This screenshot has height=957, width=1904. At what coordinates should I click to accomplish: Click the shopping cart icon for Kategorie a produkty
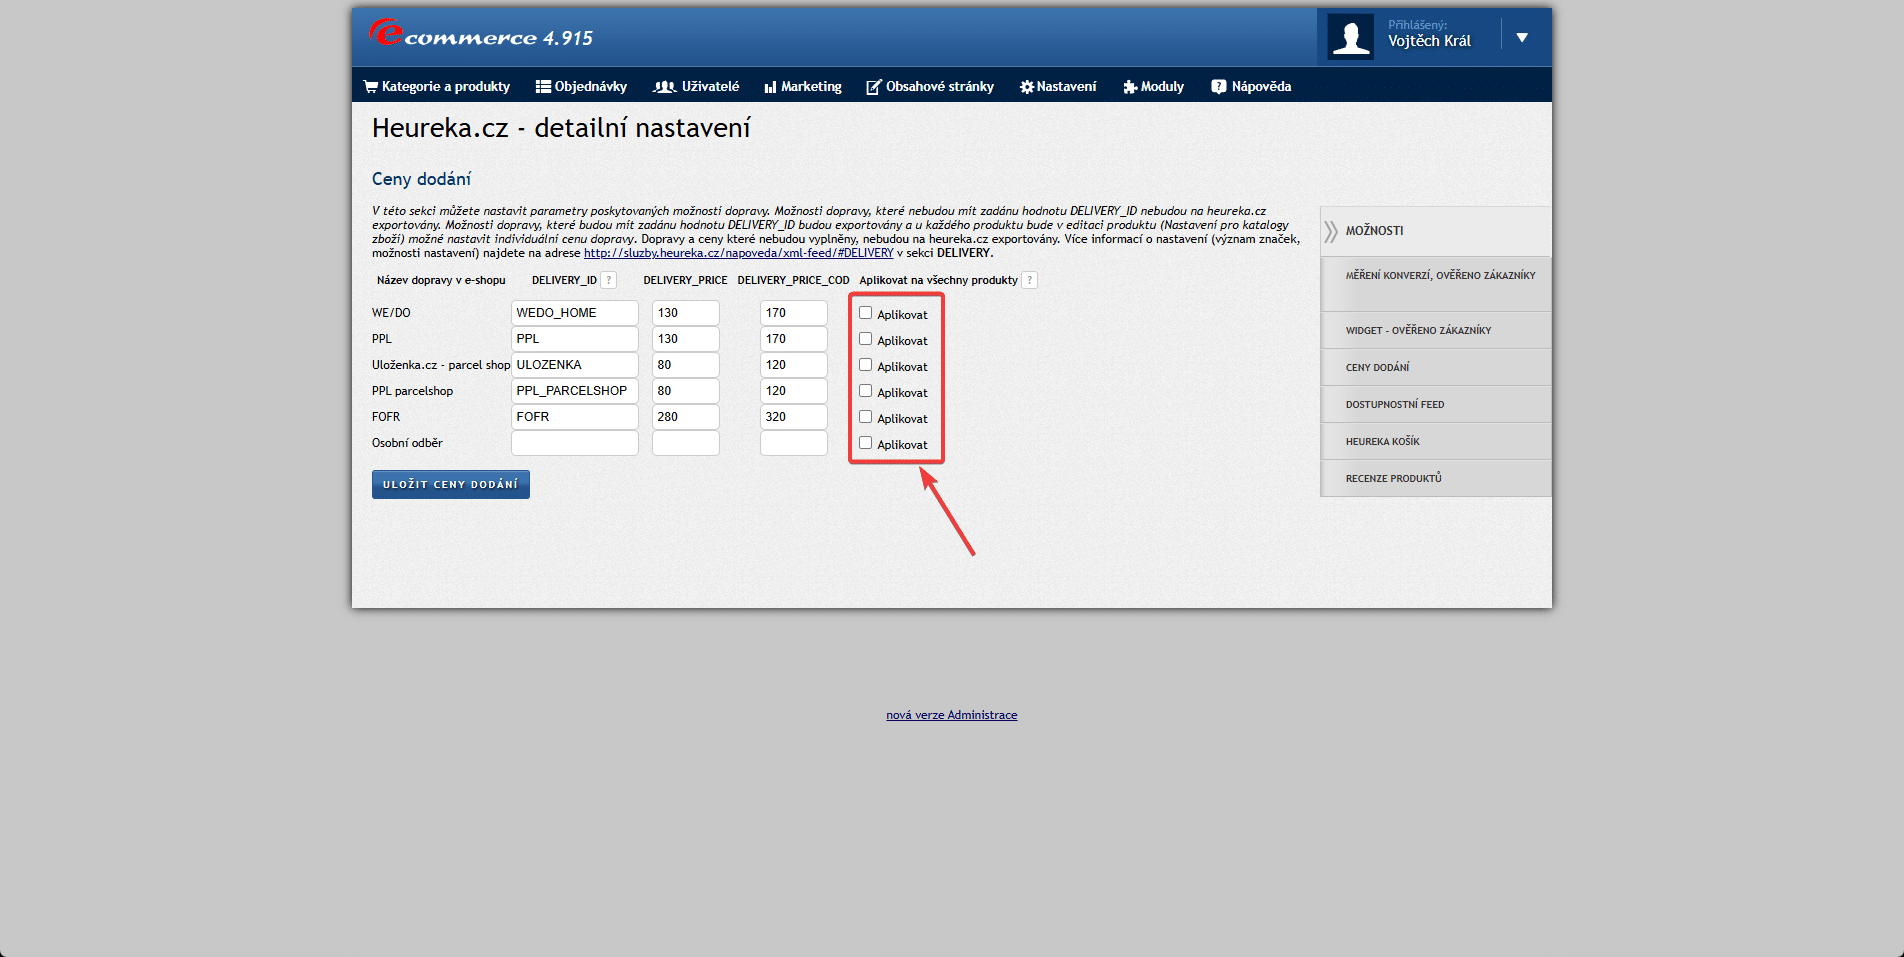click(x=370, y=87)
